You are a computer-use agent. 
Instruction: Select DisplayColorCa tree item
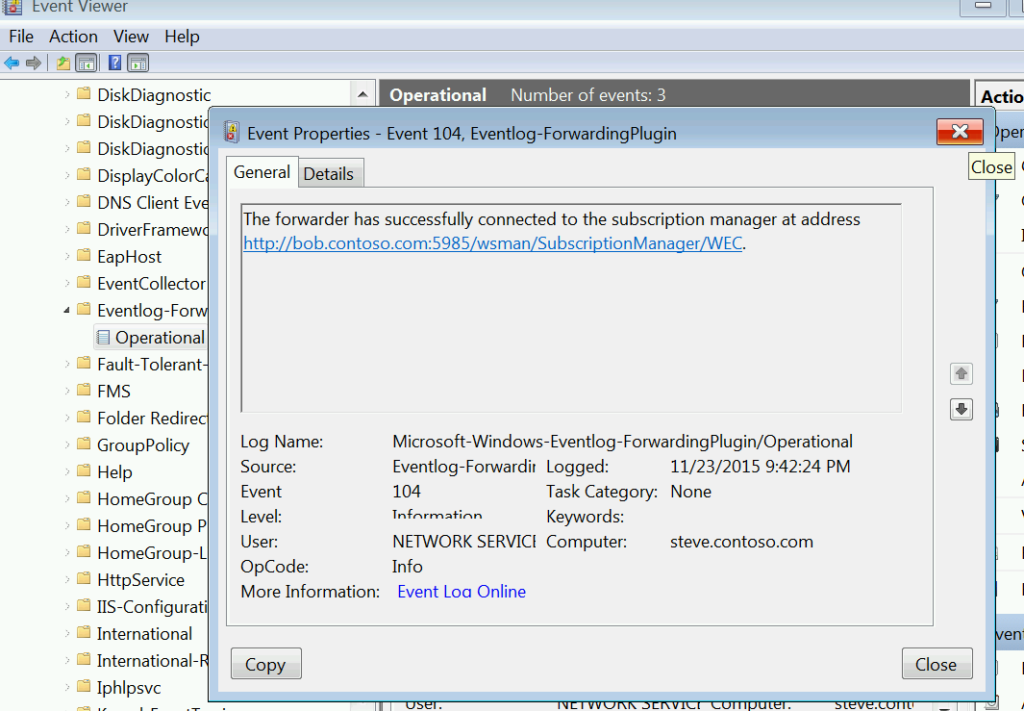[x=152, y=176]
